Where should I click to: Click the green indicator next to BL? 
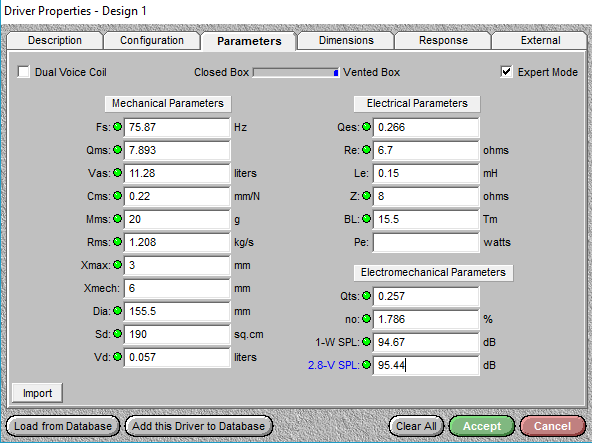pos(366,219)
